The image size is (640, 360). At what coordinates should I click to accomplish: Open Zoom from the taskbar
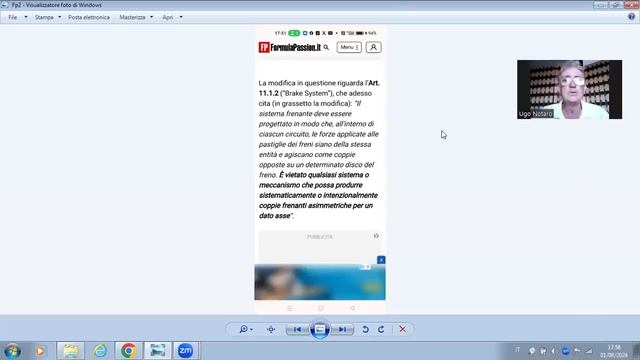186,351
